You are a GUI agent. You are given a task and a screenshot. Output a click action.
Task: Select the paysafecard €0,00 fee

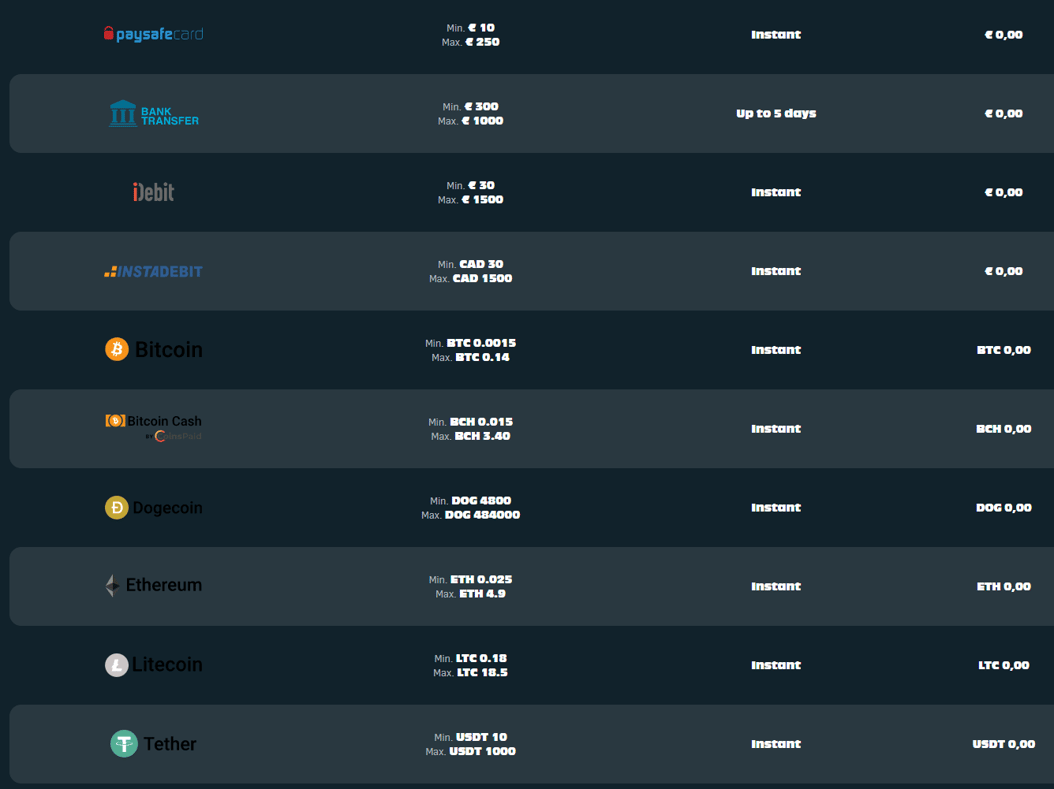click(1004, 34)
